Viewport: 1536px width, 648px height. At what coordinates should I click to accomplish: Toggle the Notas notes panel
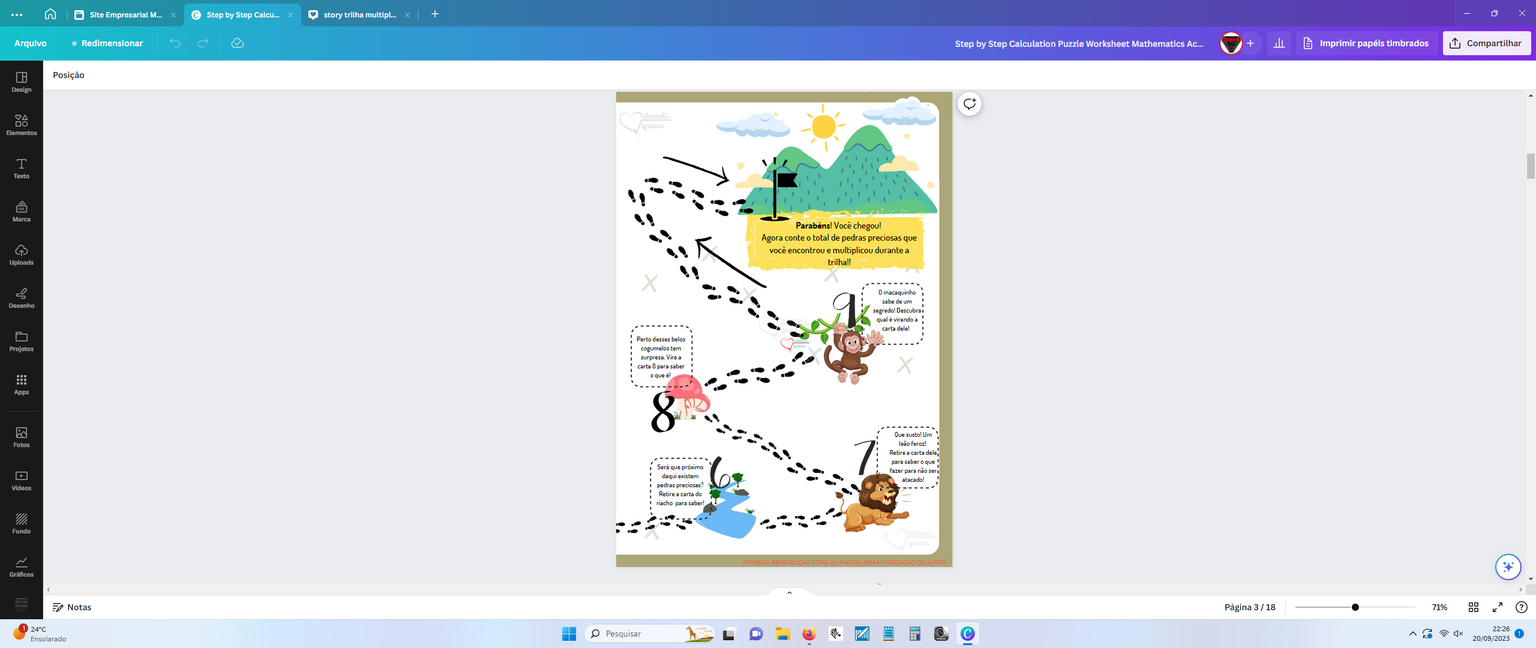(x=72, y=607)
